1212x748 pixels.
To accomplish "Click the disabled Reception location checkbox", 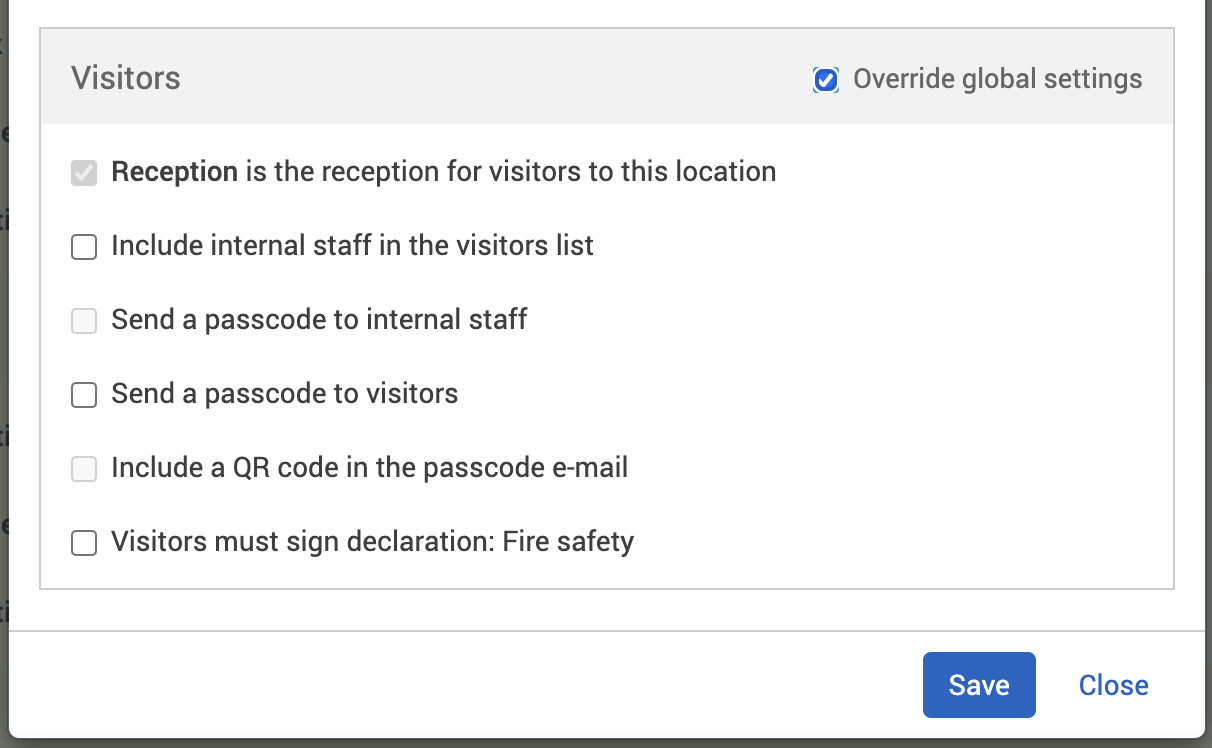I will coord(84,172).
